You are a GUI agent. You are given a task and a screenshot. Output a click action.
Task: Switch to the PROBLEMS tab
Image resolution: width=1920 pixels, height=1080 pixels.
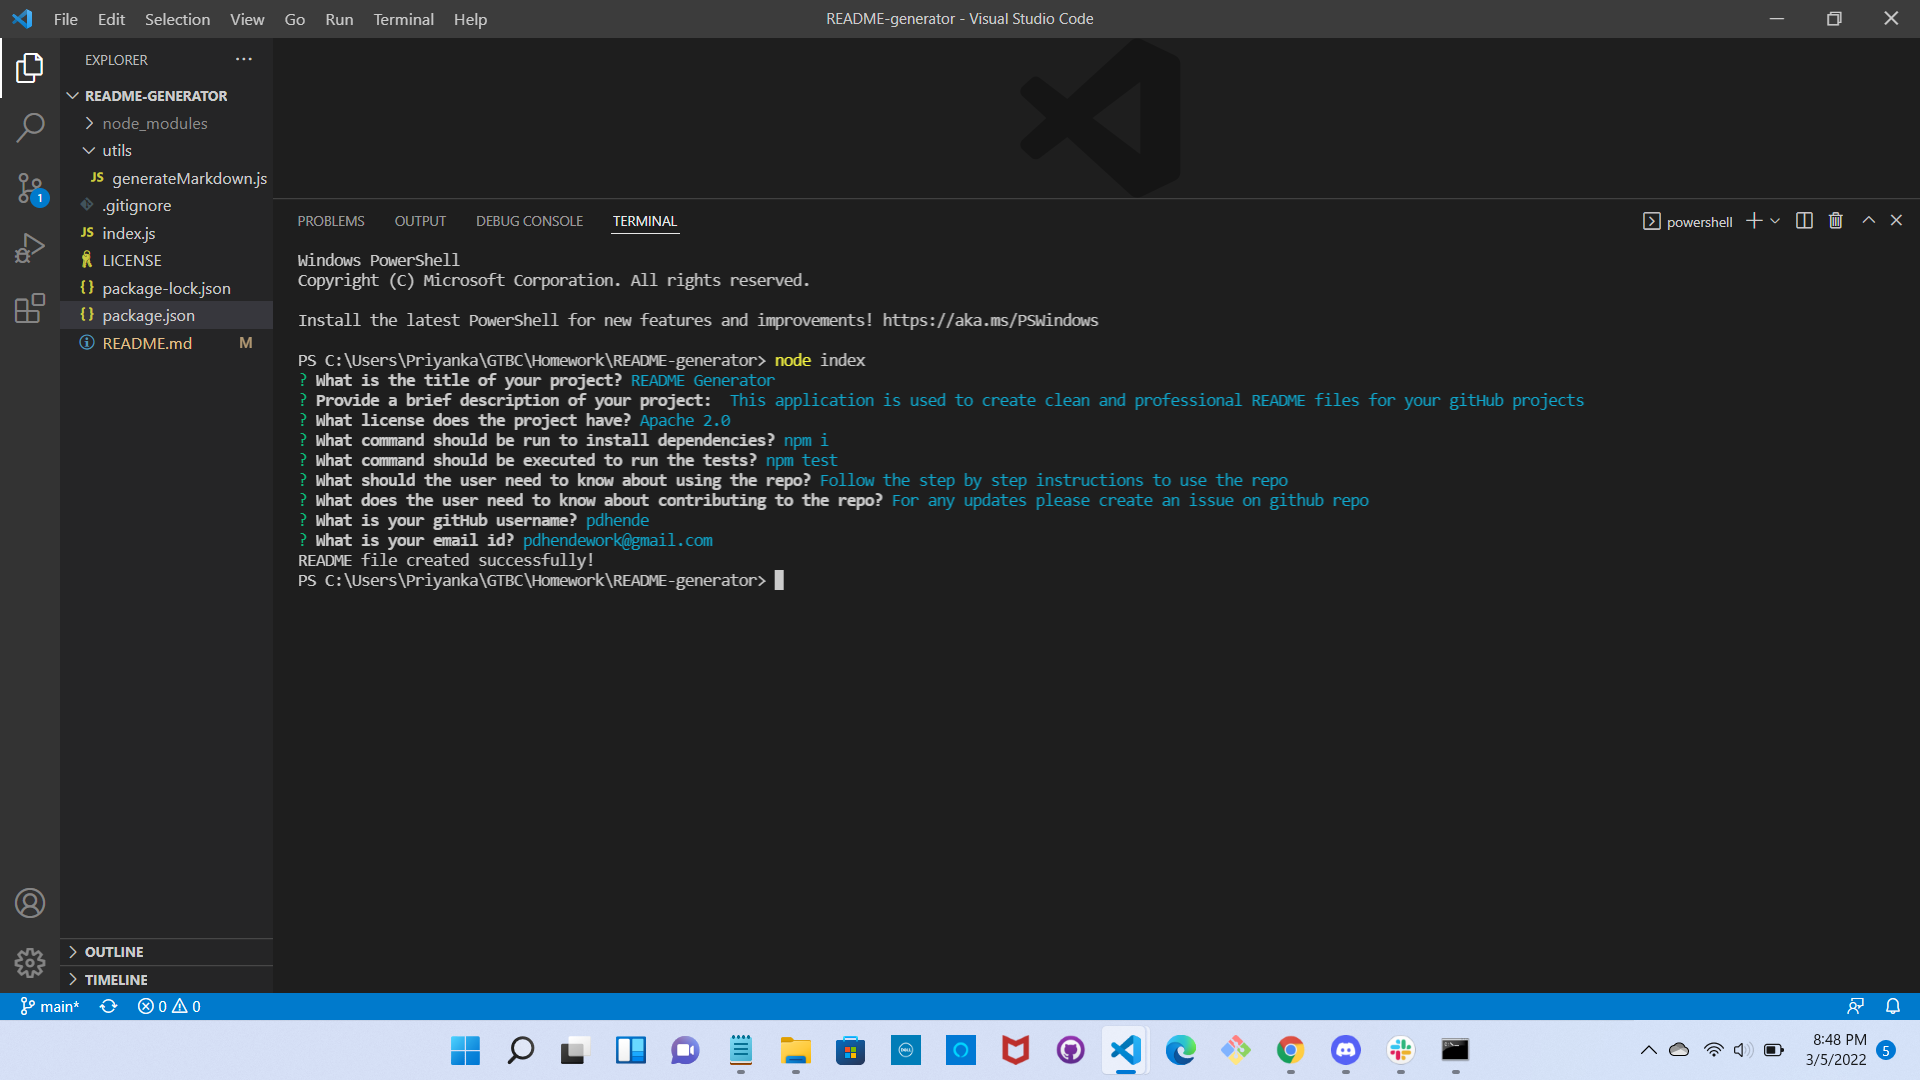[330, 221]
